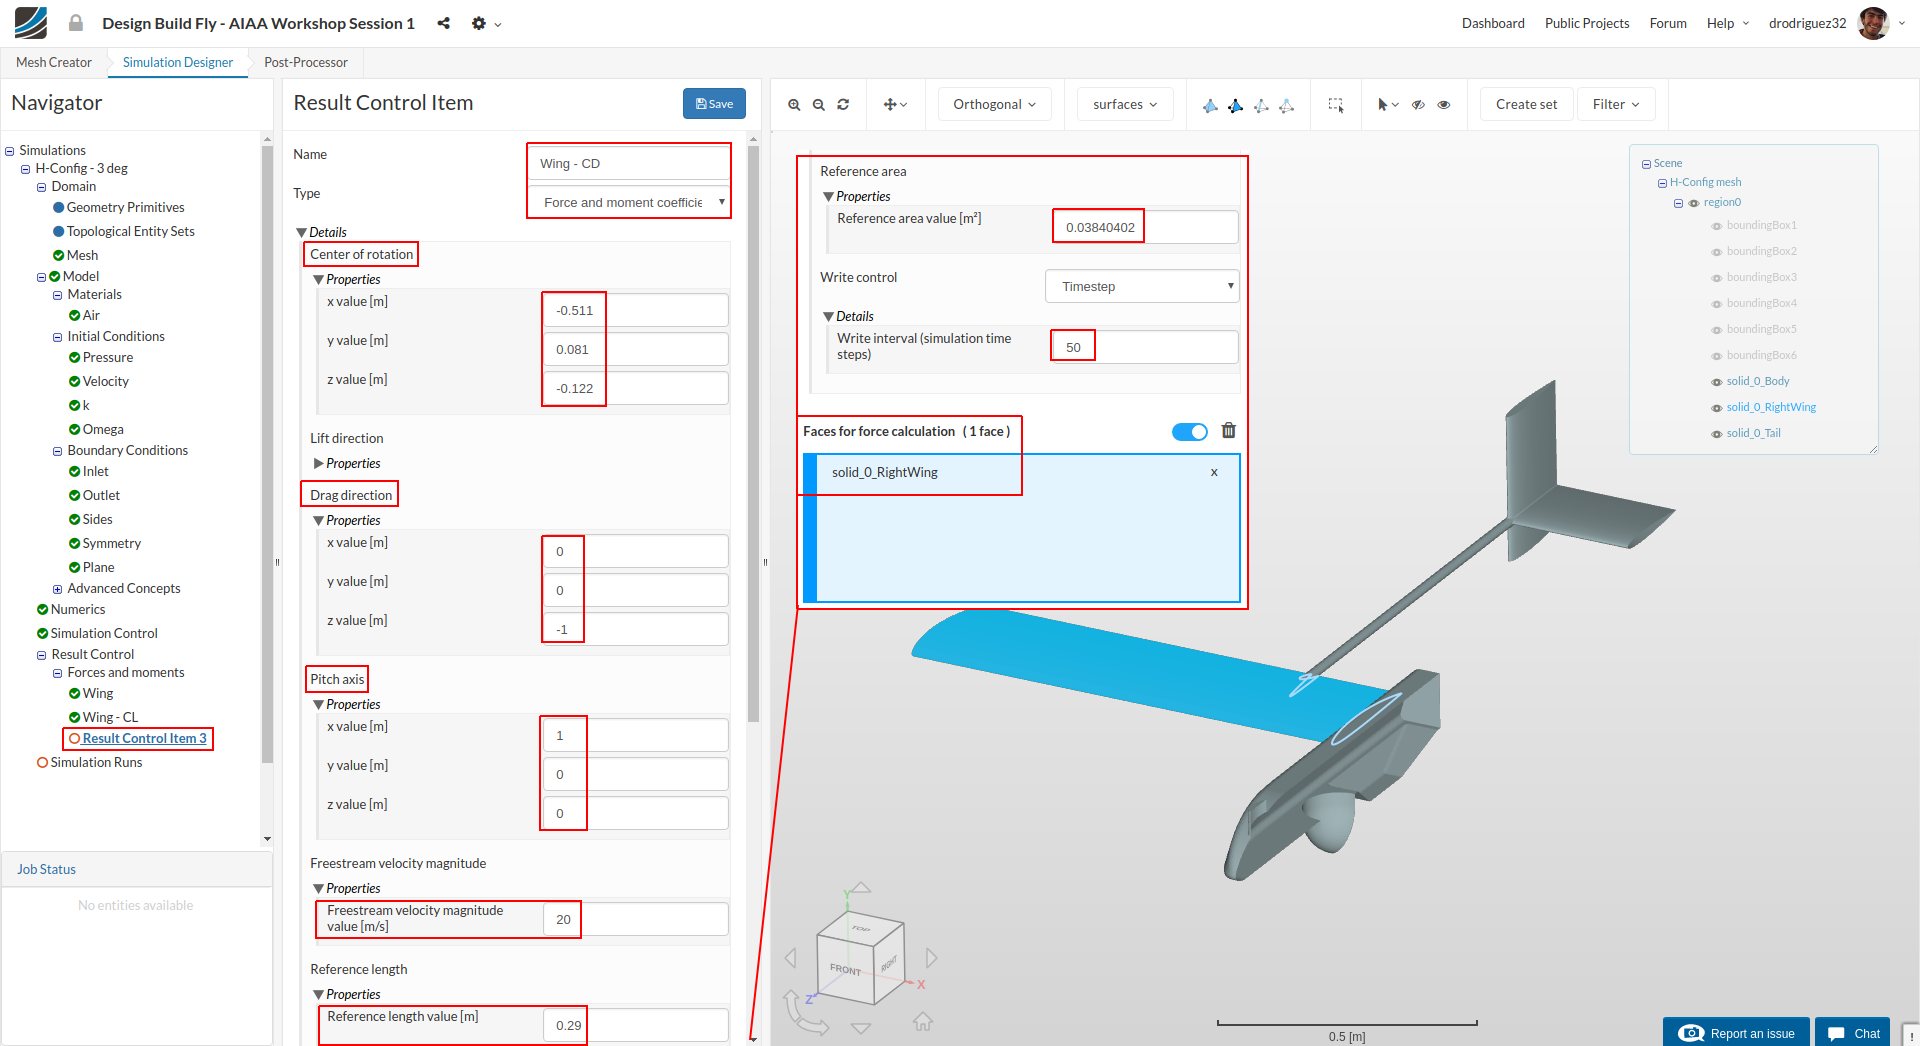Viewport: 1920px width, 1046px height.
Task: Toggle visibility of solid_0_Tail
Action: (x=1717, y=434)
